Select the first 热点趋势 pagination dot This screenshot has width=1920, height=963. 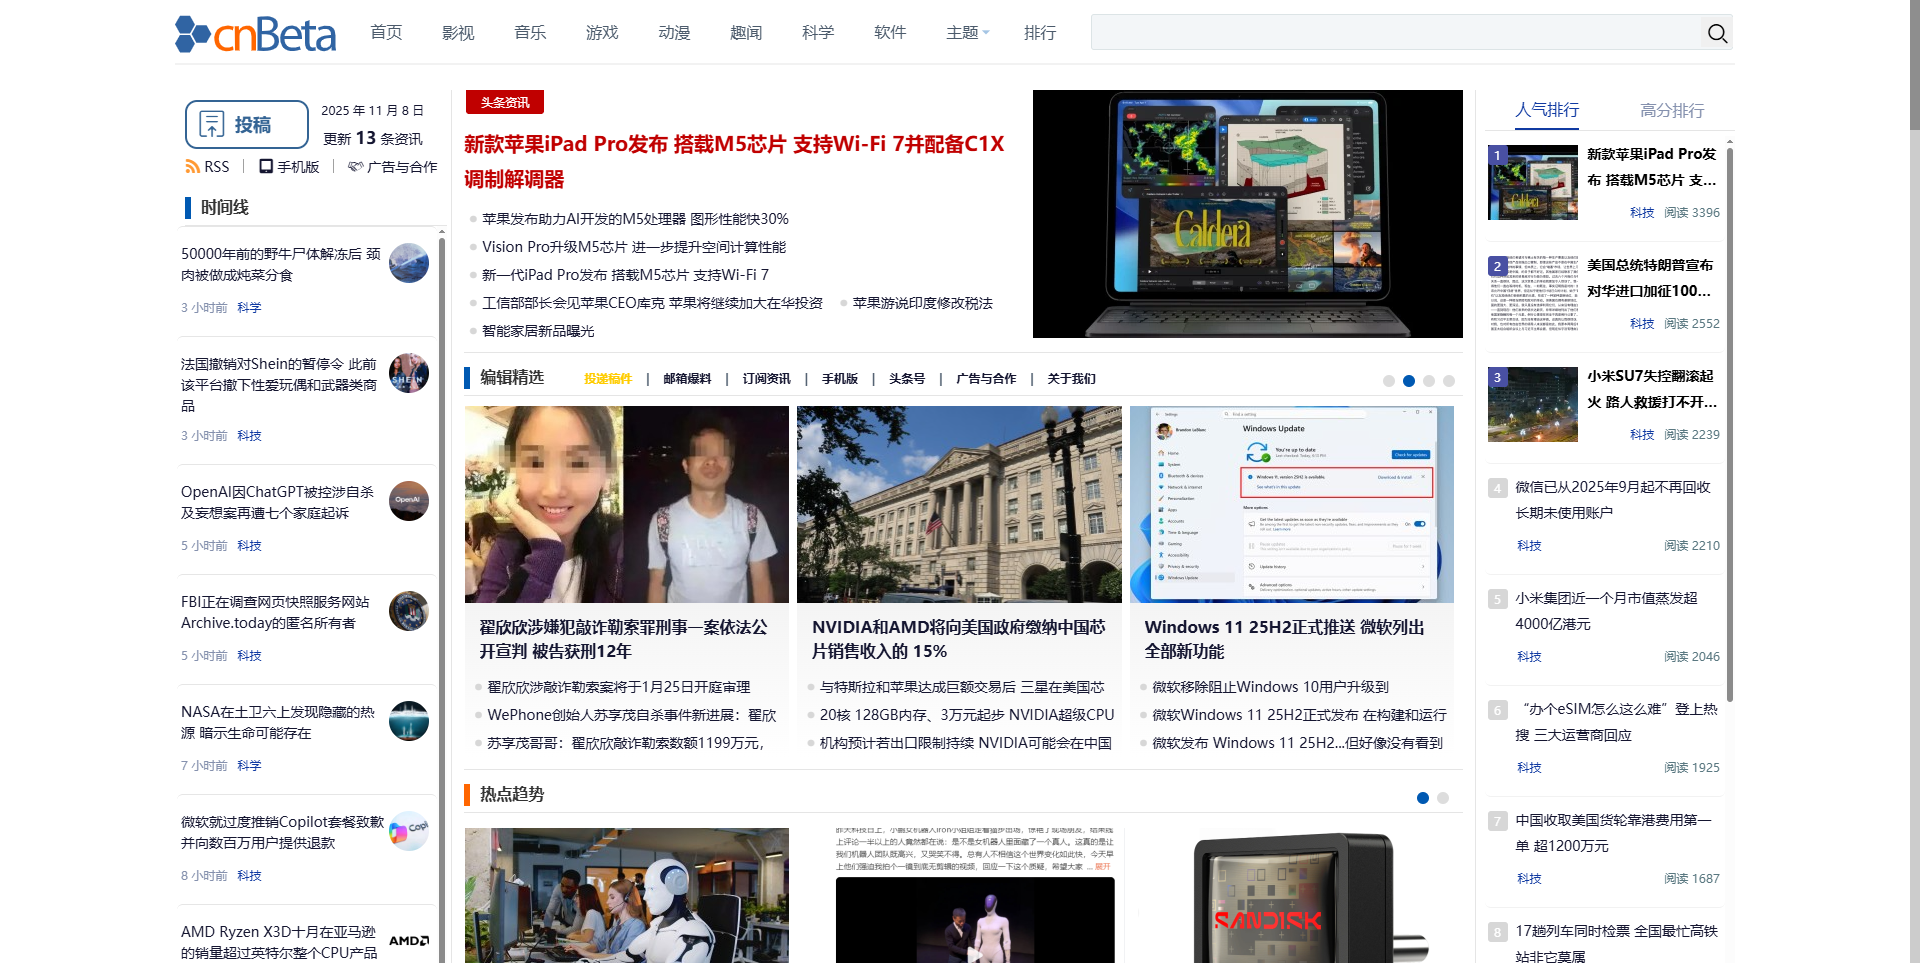pyautogui.click(x=1422, y=798)
